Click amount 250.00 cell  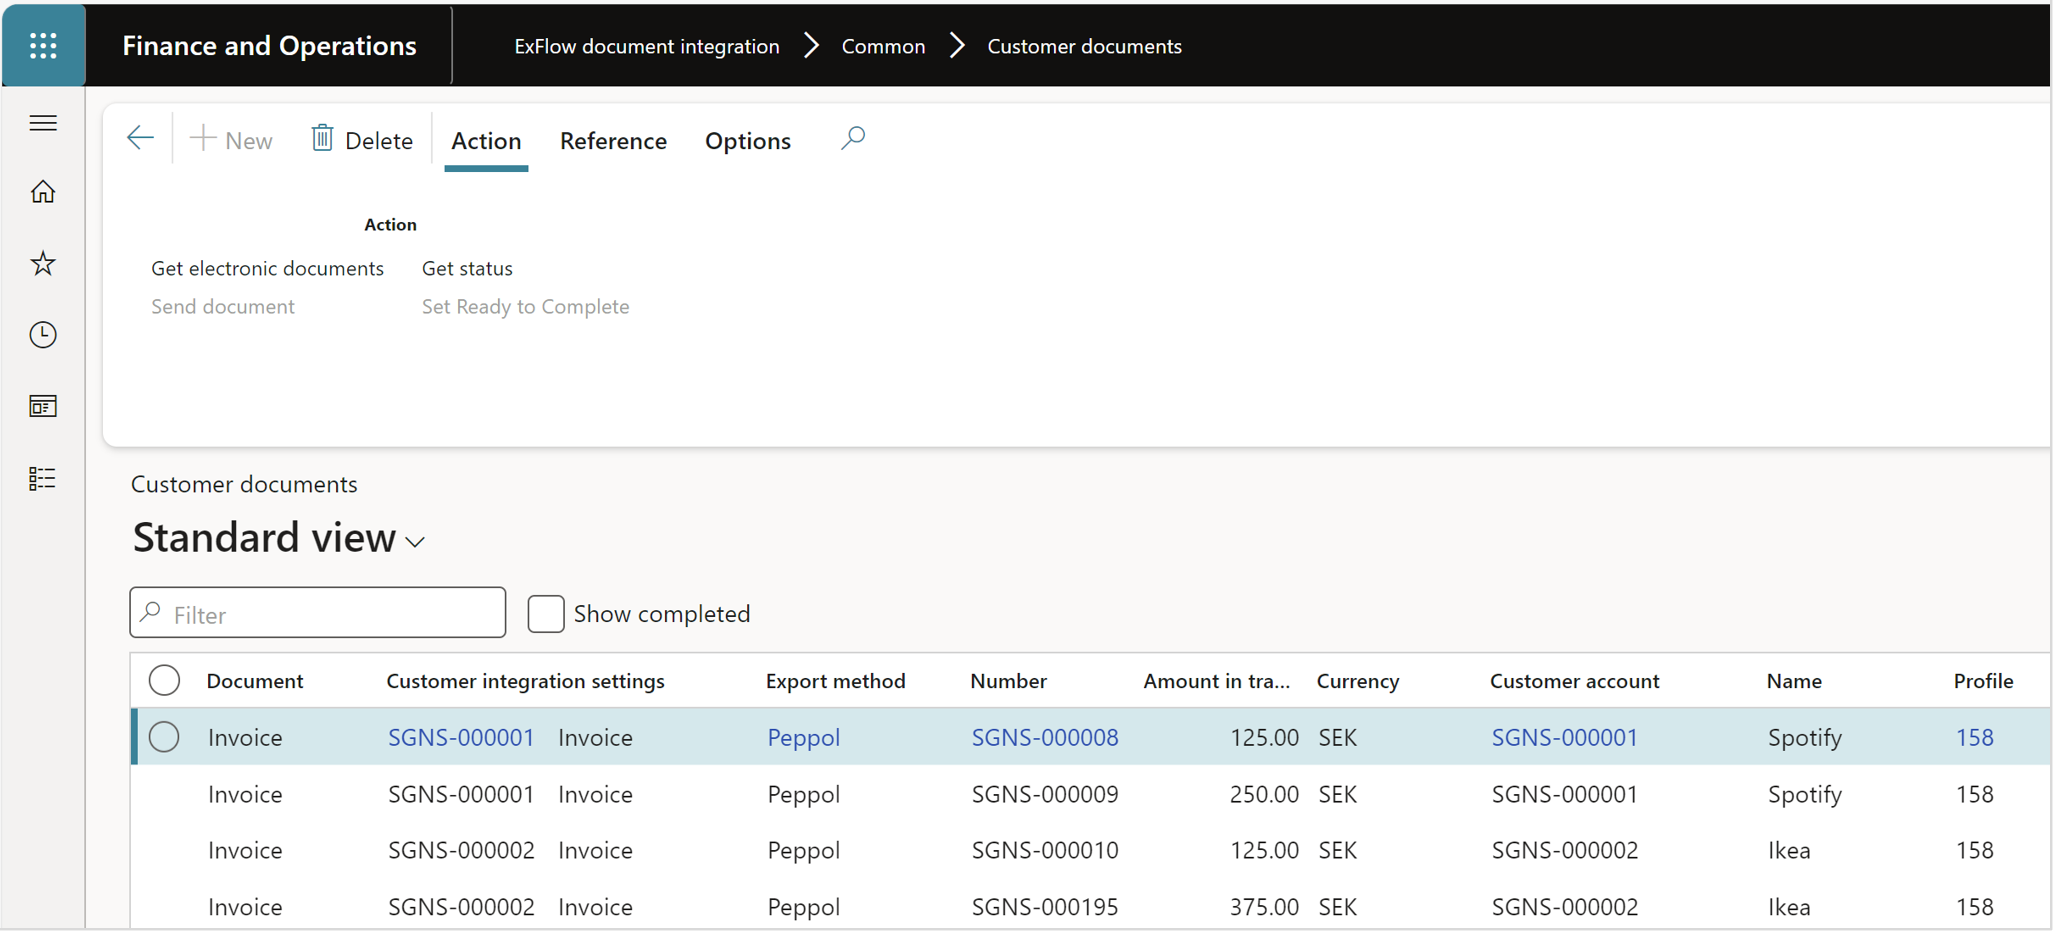[1264, 795]
